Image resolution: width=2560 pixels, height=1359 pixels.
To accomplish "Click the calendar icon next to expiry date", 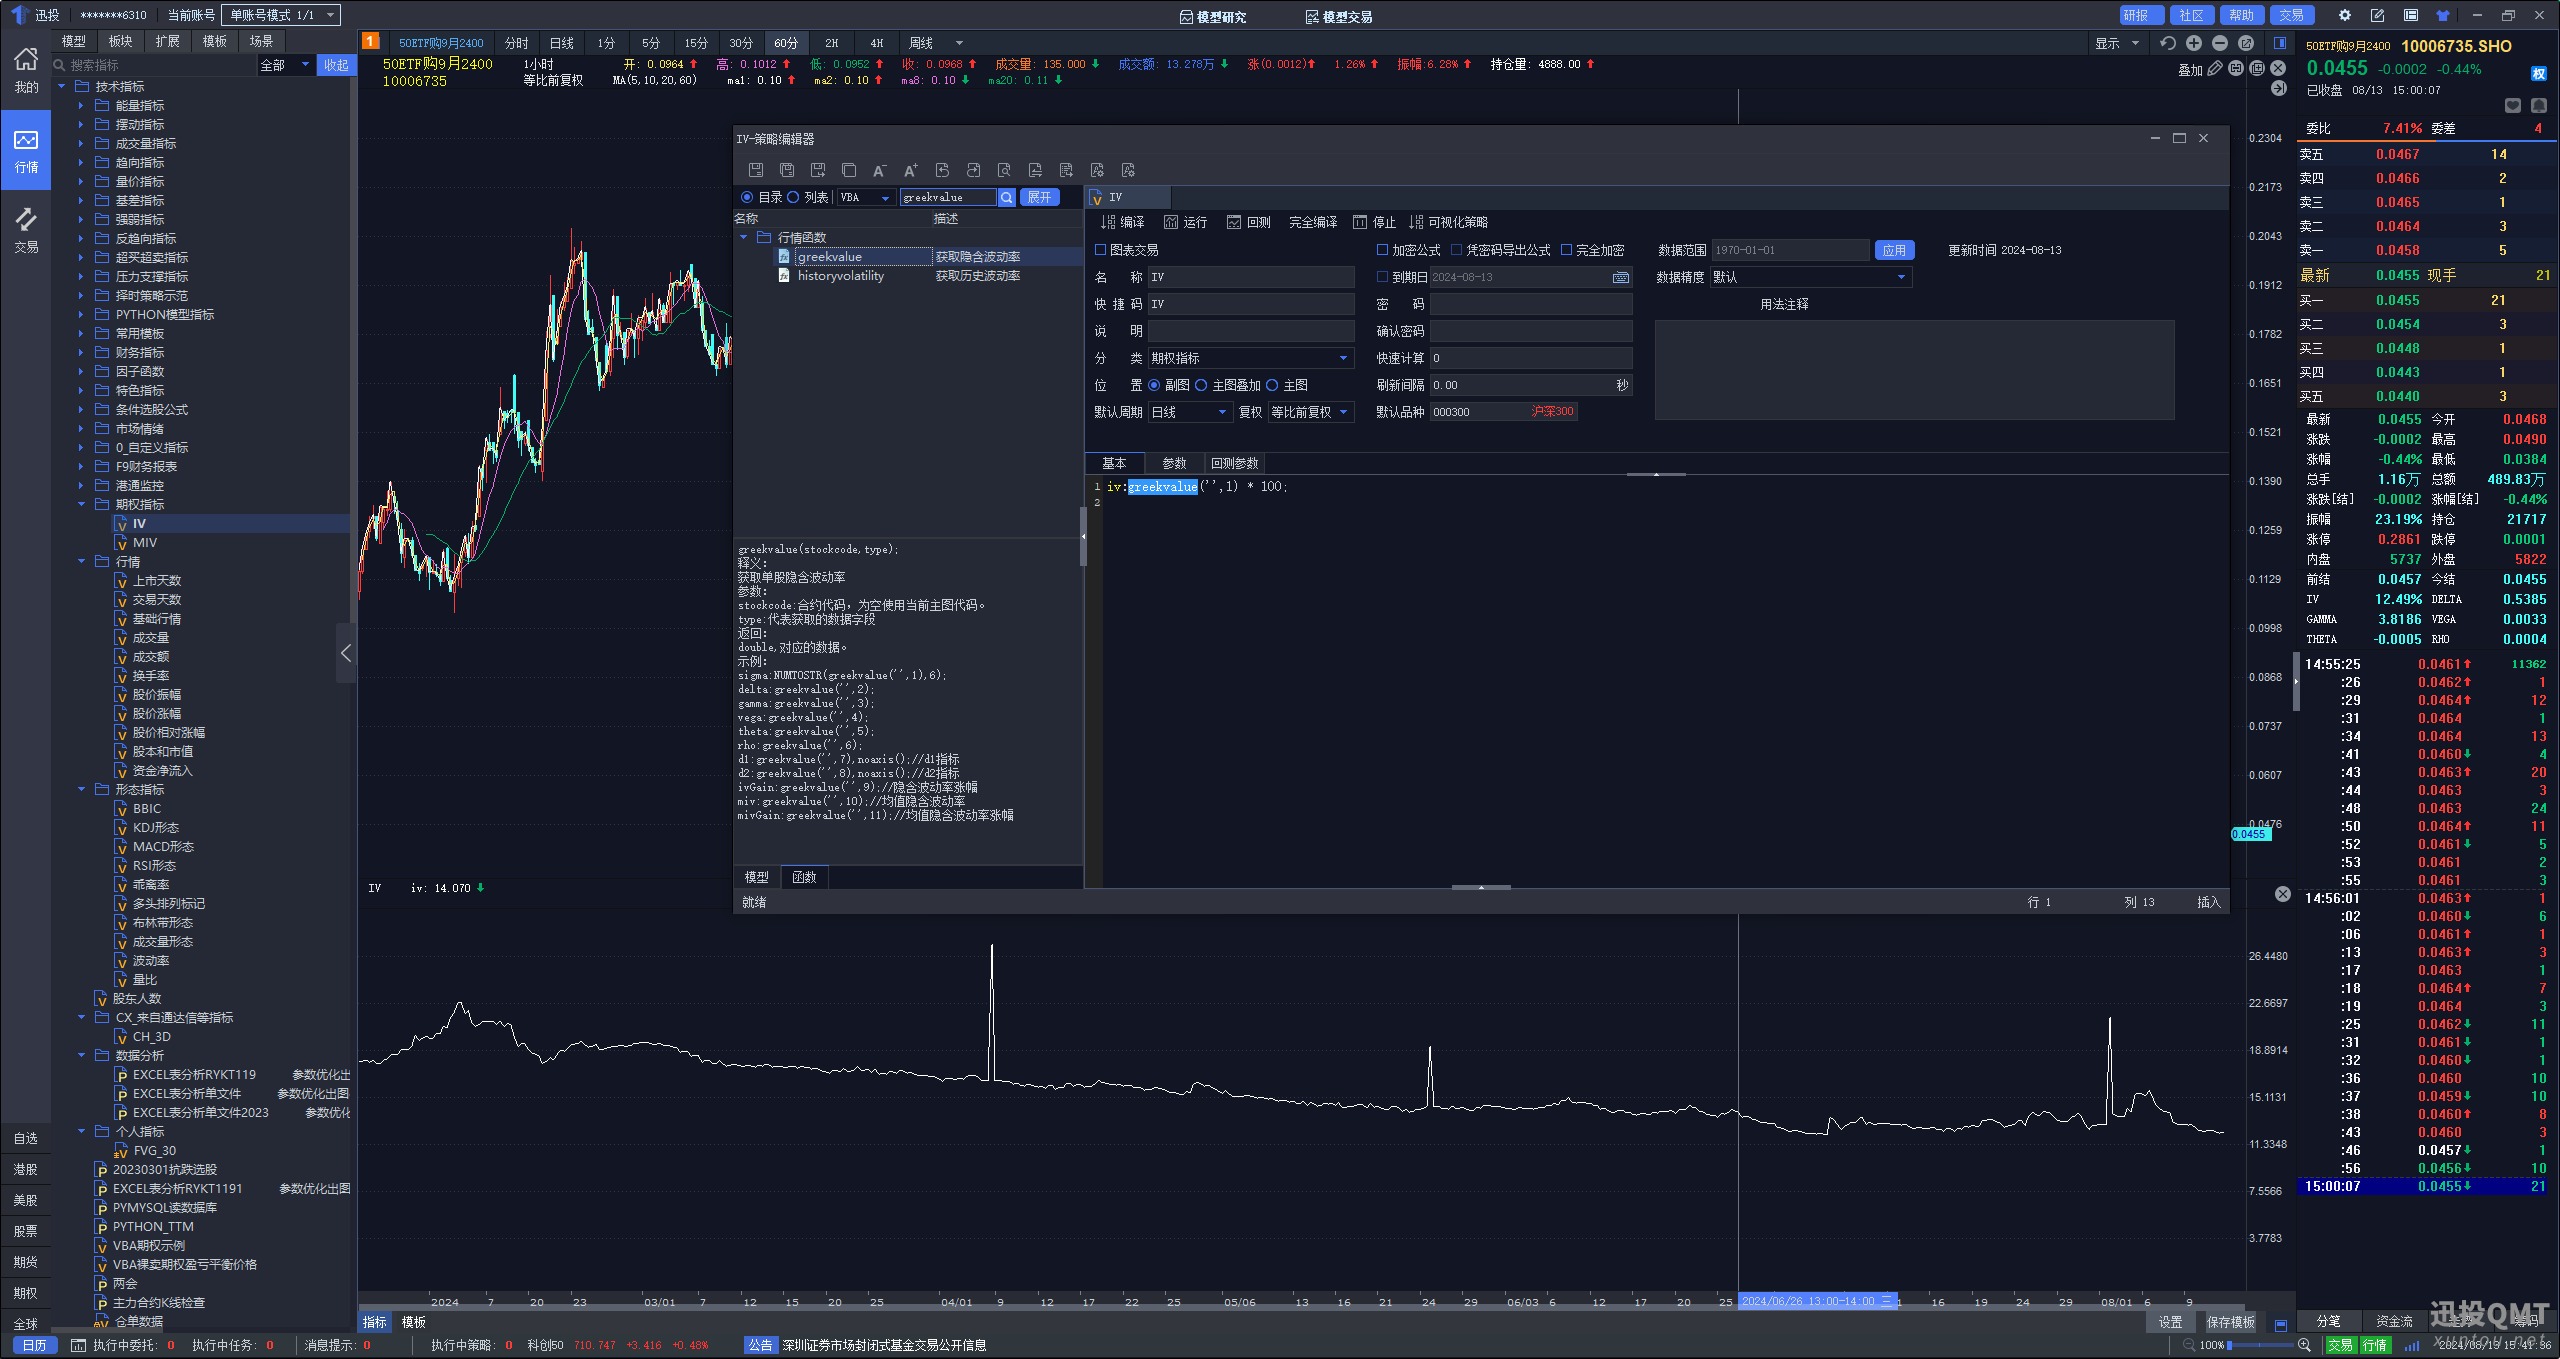I will pyautogui.click(x=1621, y=277).
